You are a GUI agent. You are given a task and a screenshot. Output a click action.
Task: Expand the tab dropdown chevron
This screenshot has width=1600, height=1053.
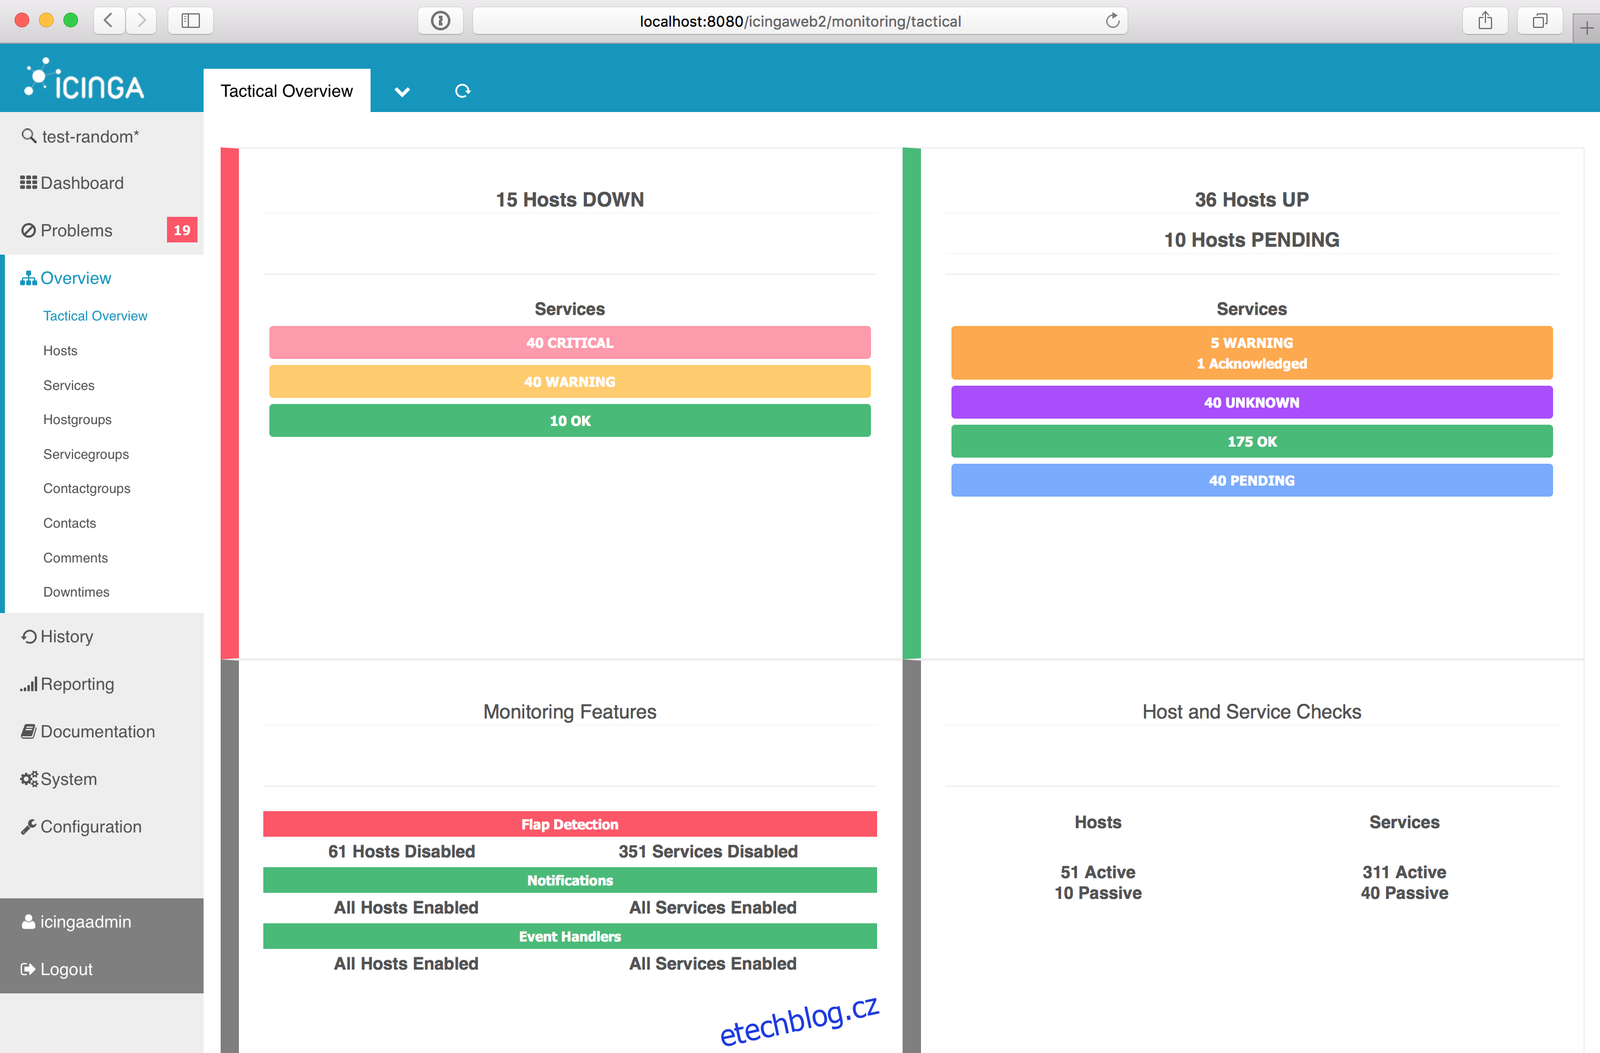(402, 91)
